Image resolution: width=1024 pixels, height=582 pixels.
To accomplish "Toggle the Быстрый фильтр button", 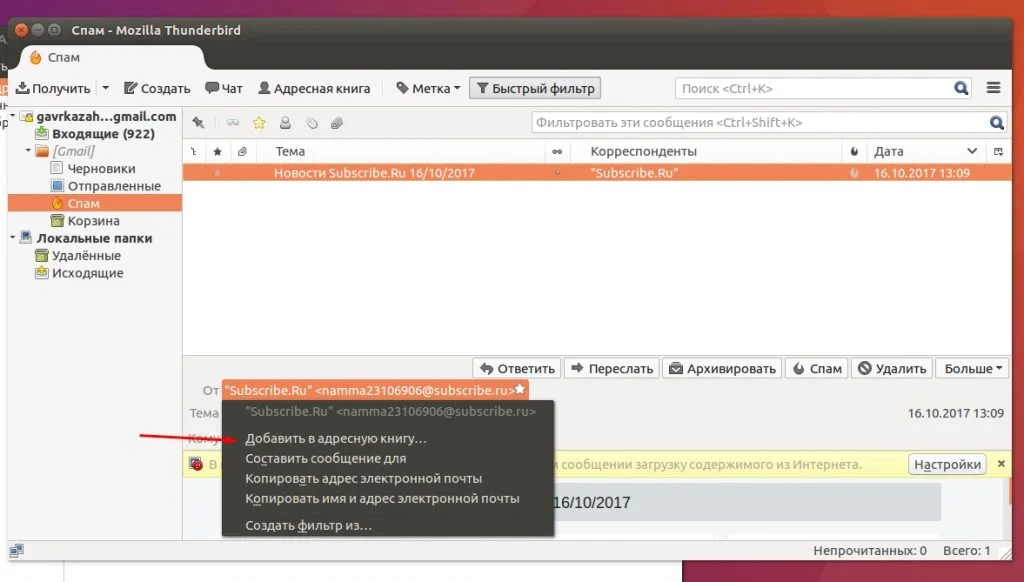I will pos(535,88).
